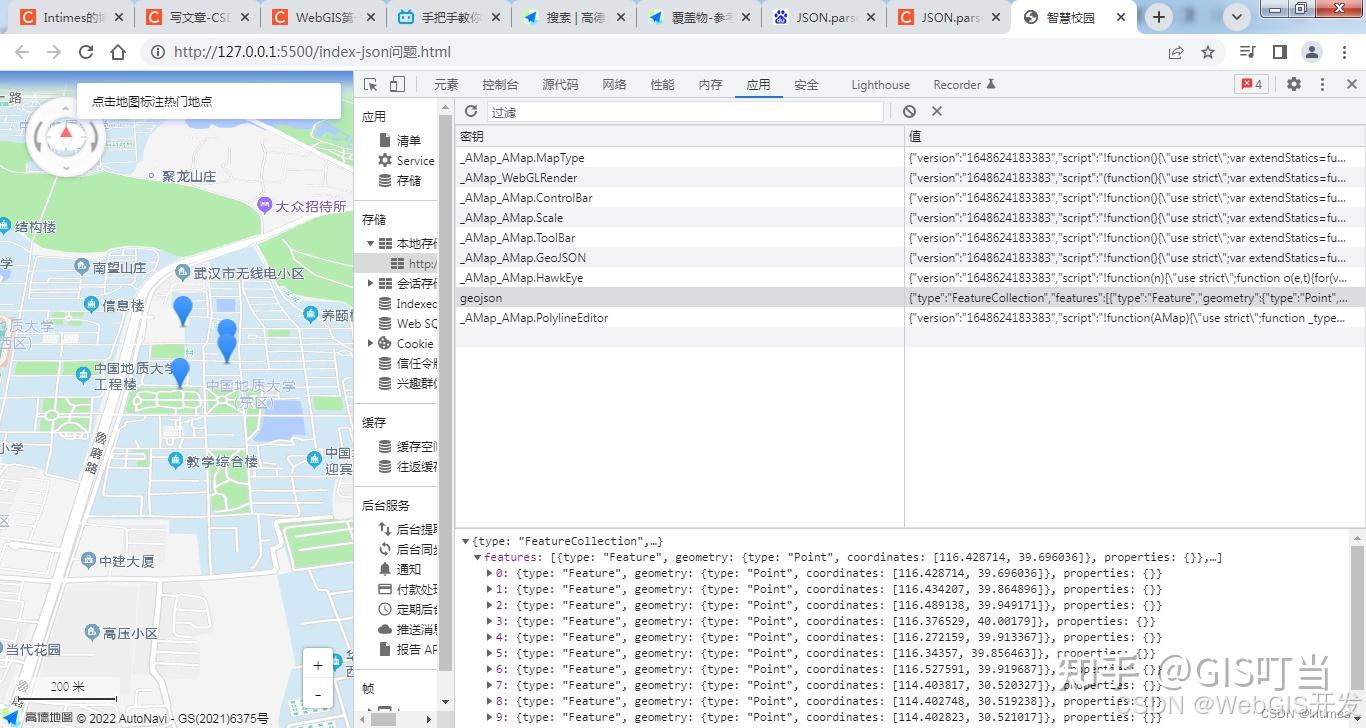Open the DevTools more options menu
Viewport: 1366px width, 728px height.
[1322, 84]
